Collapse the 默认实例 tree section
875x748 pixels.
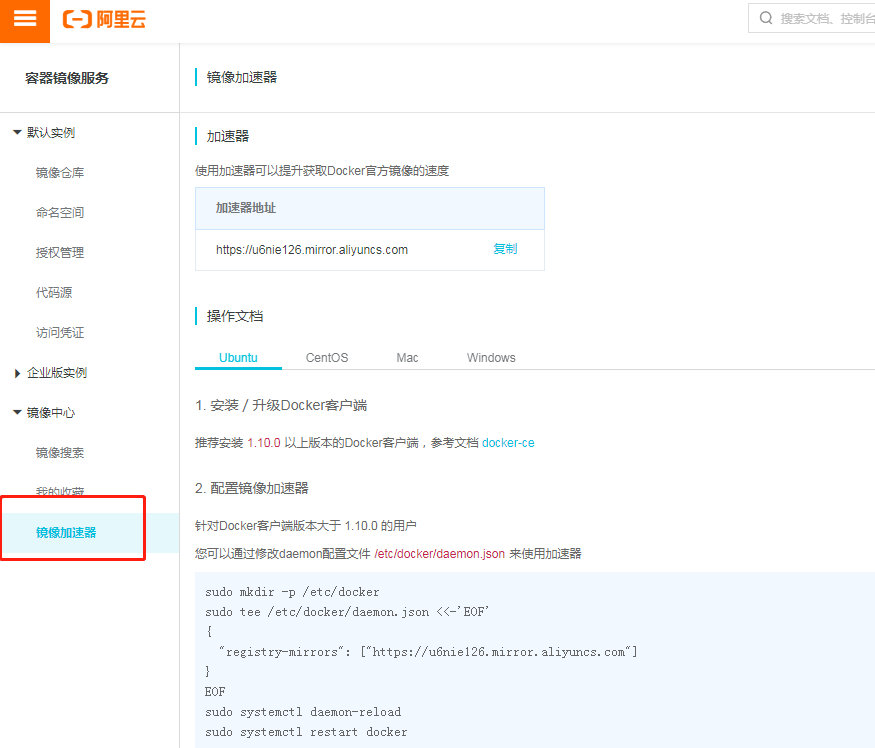(17, 132)
